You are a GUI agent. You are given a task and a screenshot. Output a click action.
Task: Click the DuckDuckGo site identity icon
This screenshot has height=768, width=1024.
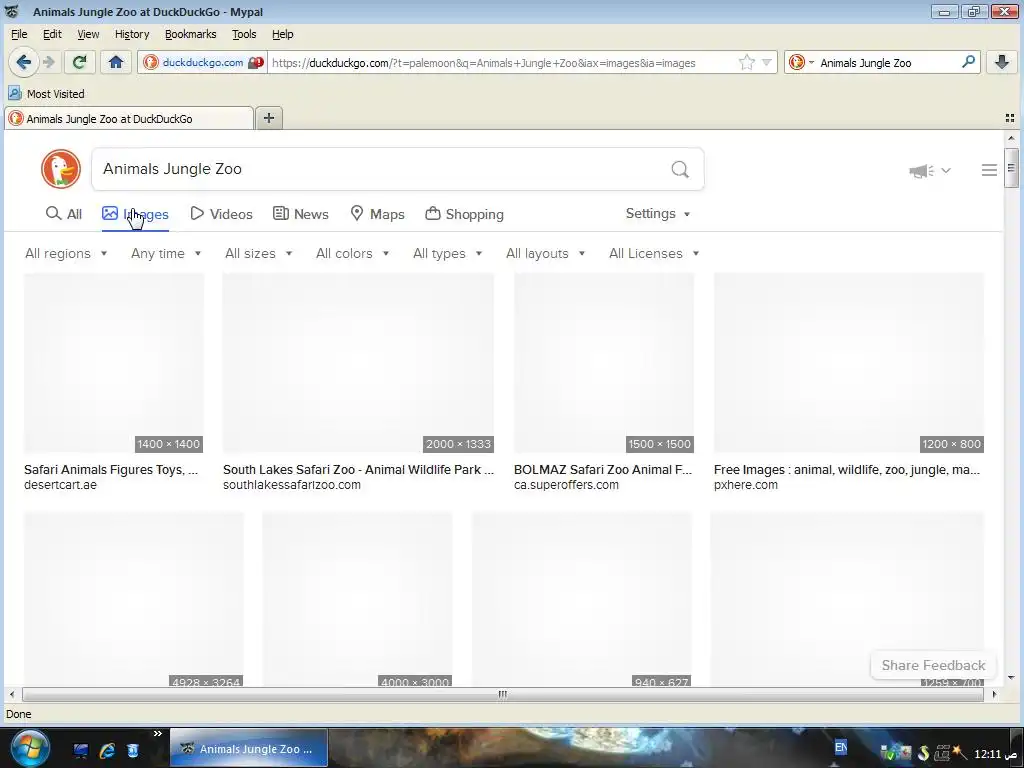[x=151, y=62]
